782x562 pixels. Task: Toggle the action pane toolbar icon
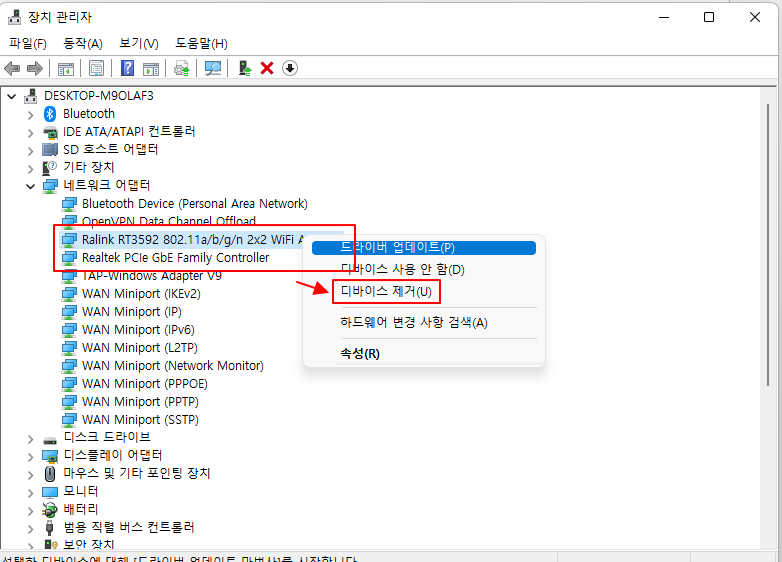pos(151,68)
